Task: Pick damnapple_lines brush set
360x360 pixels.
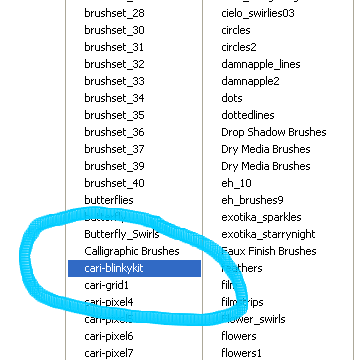Action: pos(261,64)
